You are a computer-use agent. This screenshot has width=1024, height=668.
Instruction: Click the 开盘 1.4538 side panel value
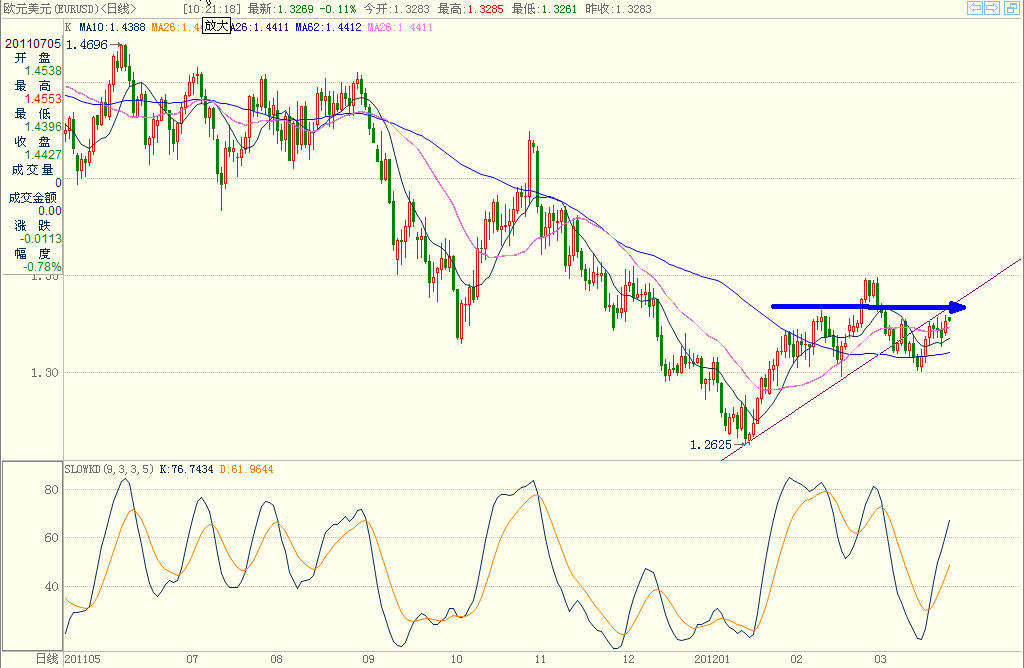pyautogui.click(x=43, y=71)
